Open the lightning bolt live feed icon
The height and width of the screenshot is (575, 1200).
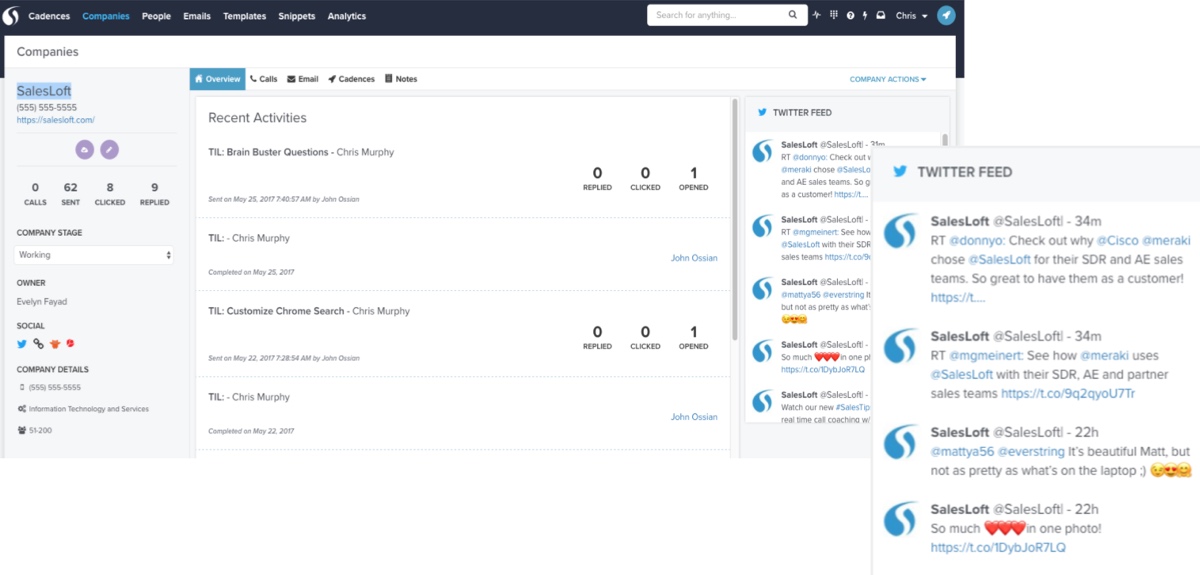point(865,16)
